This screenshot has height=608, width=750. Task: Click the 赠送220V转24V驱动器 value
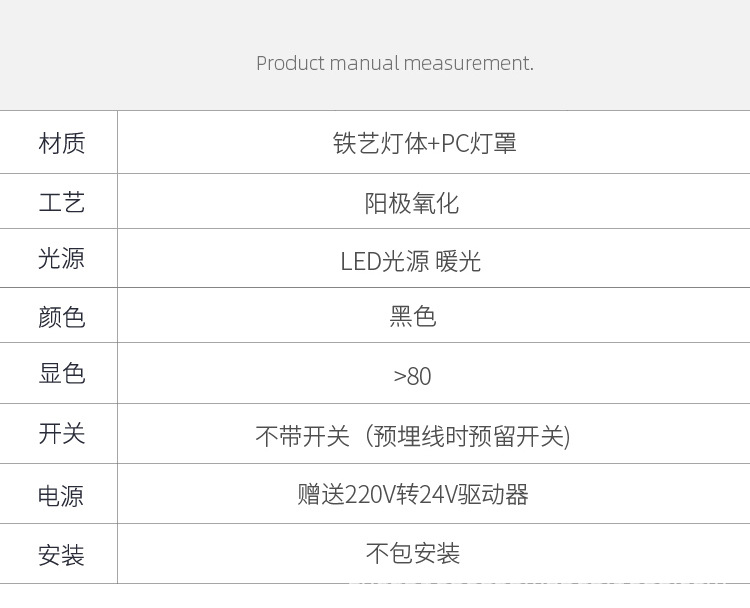pos(412,494)
